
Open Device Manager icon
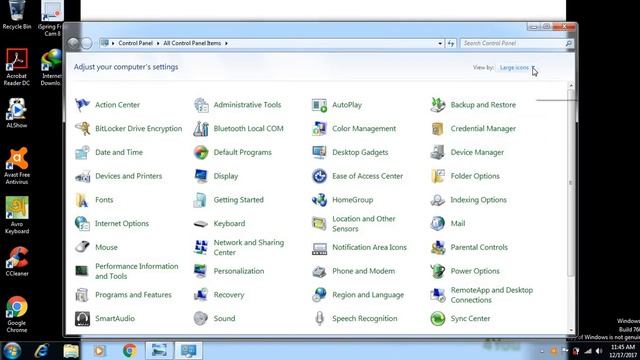[x=438, y=152]
